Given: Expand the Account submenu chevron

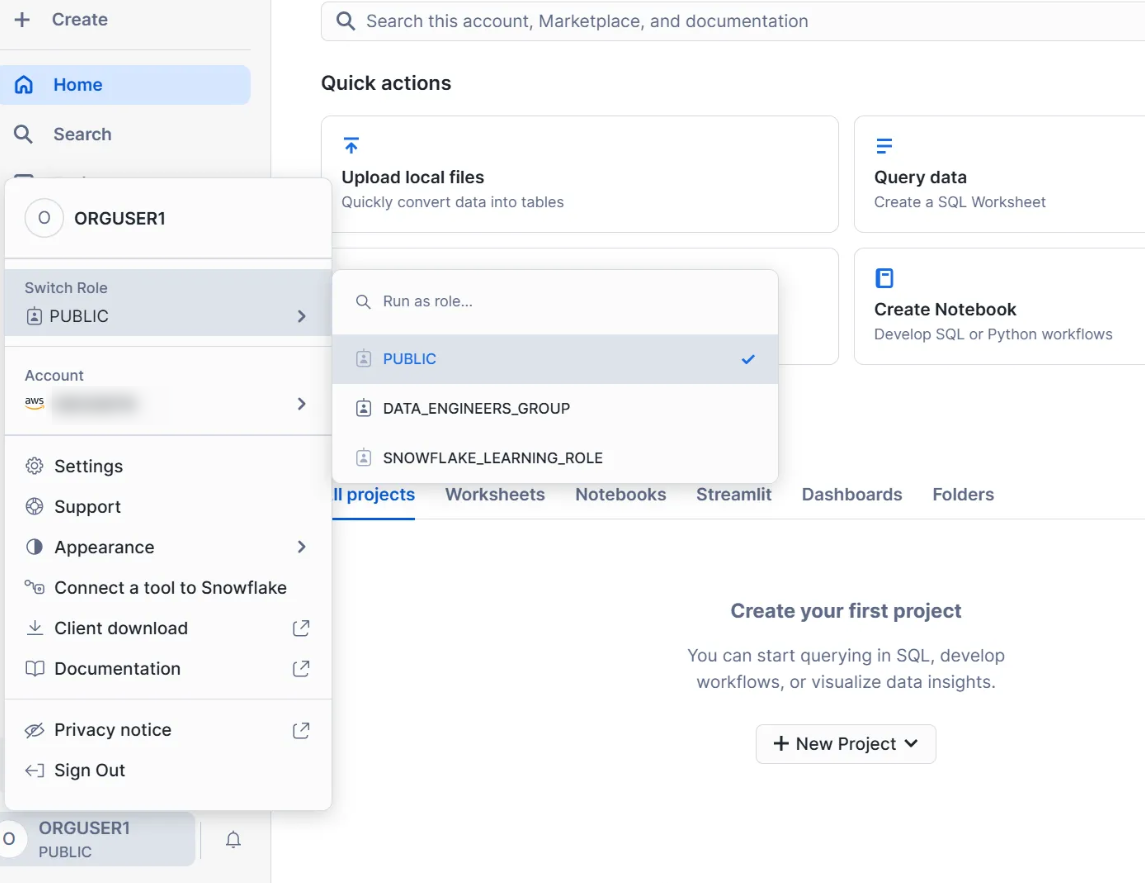Looking at the screenshot, I should coord(302,404).
